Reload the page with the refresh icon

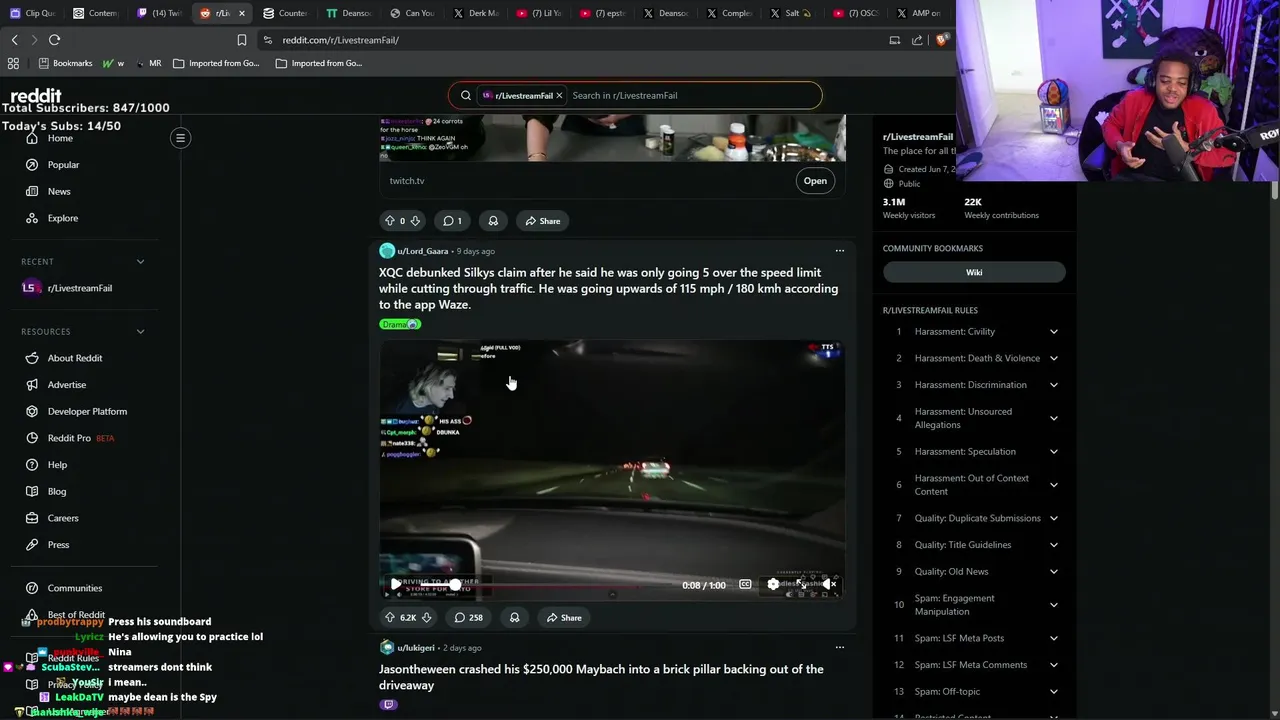(x=54, y=40)
